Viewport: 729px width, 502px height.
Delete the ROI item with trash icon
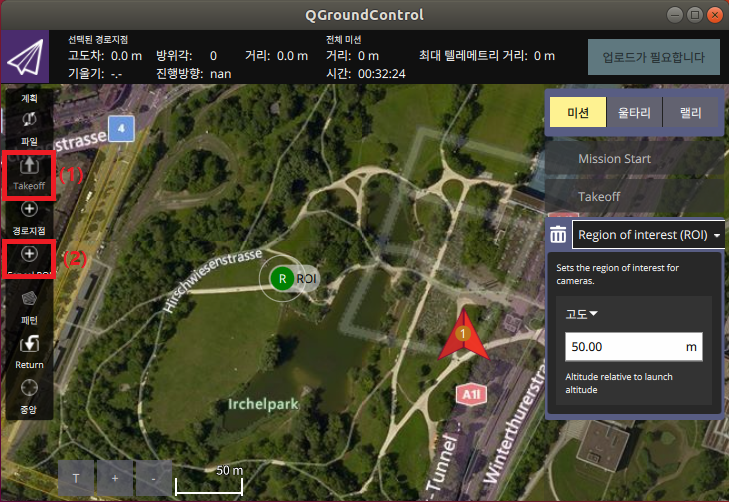[x=558, y=234]
